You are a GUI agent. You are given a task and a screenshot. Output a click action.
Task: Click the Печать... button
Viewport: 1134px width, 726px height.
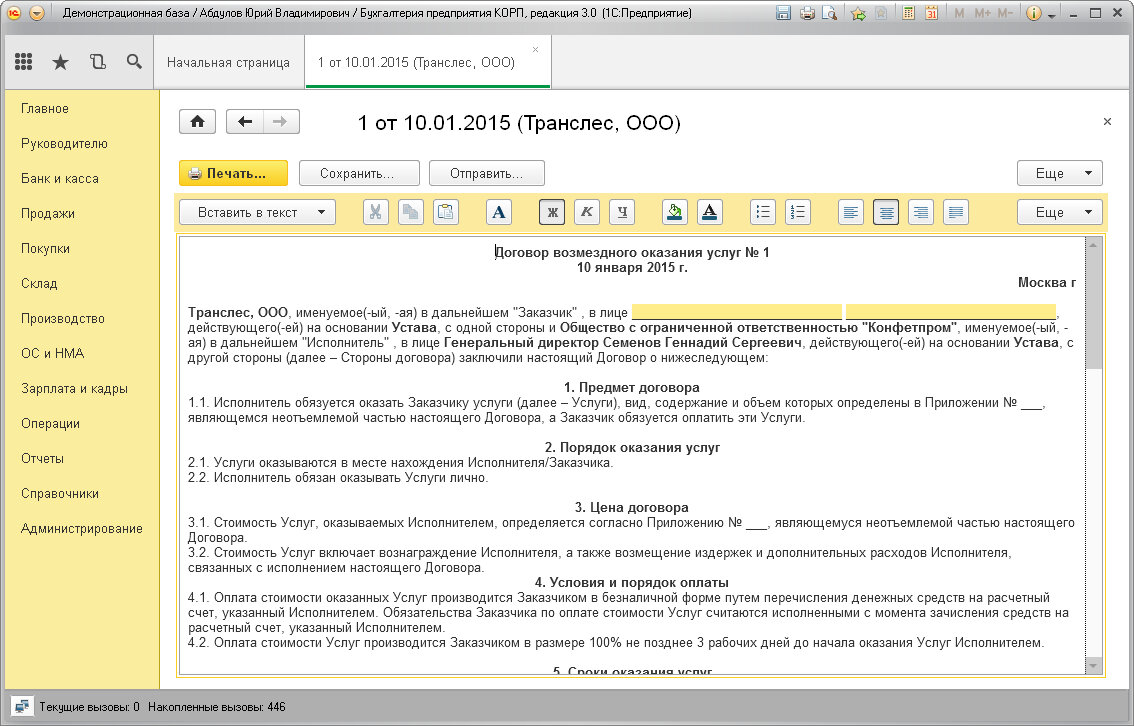click(234, 174)
